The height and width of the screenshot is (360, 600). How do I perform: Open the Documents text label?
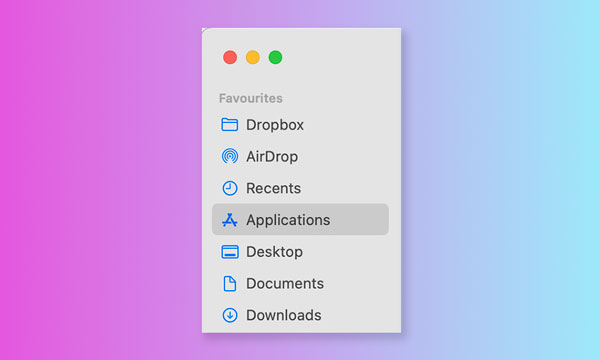(x=285, y=283)
